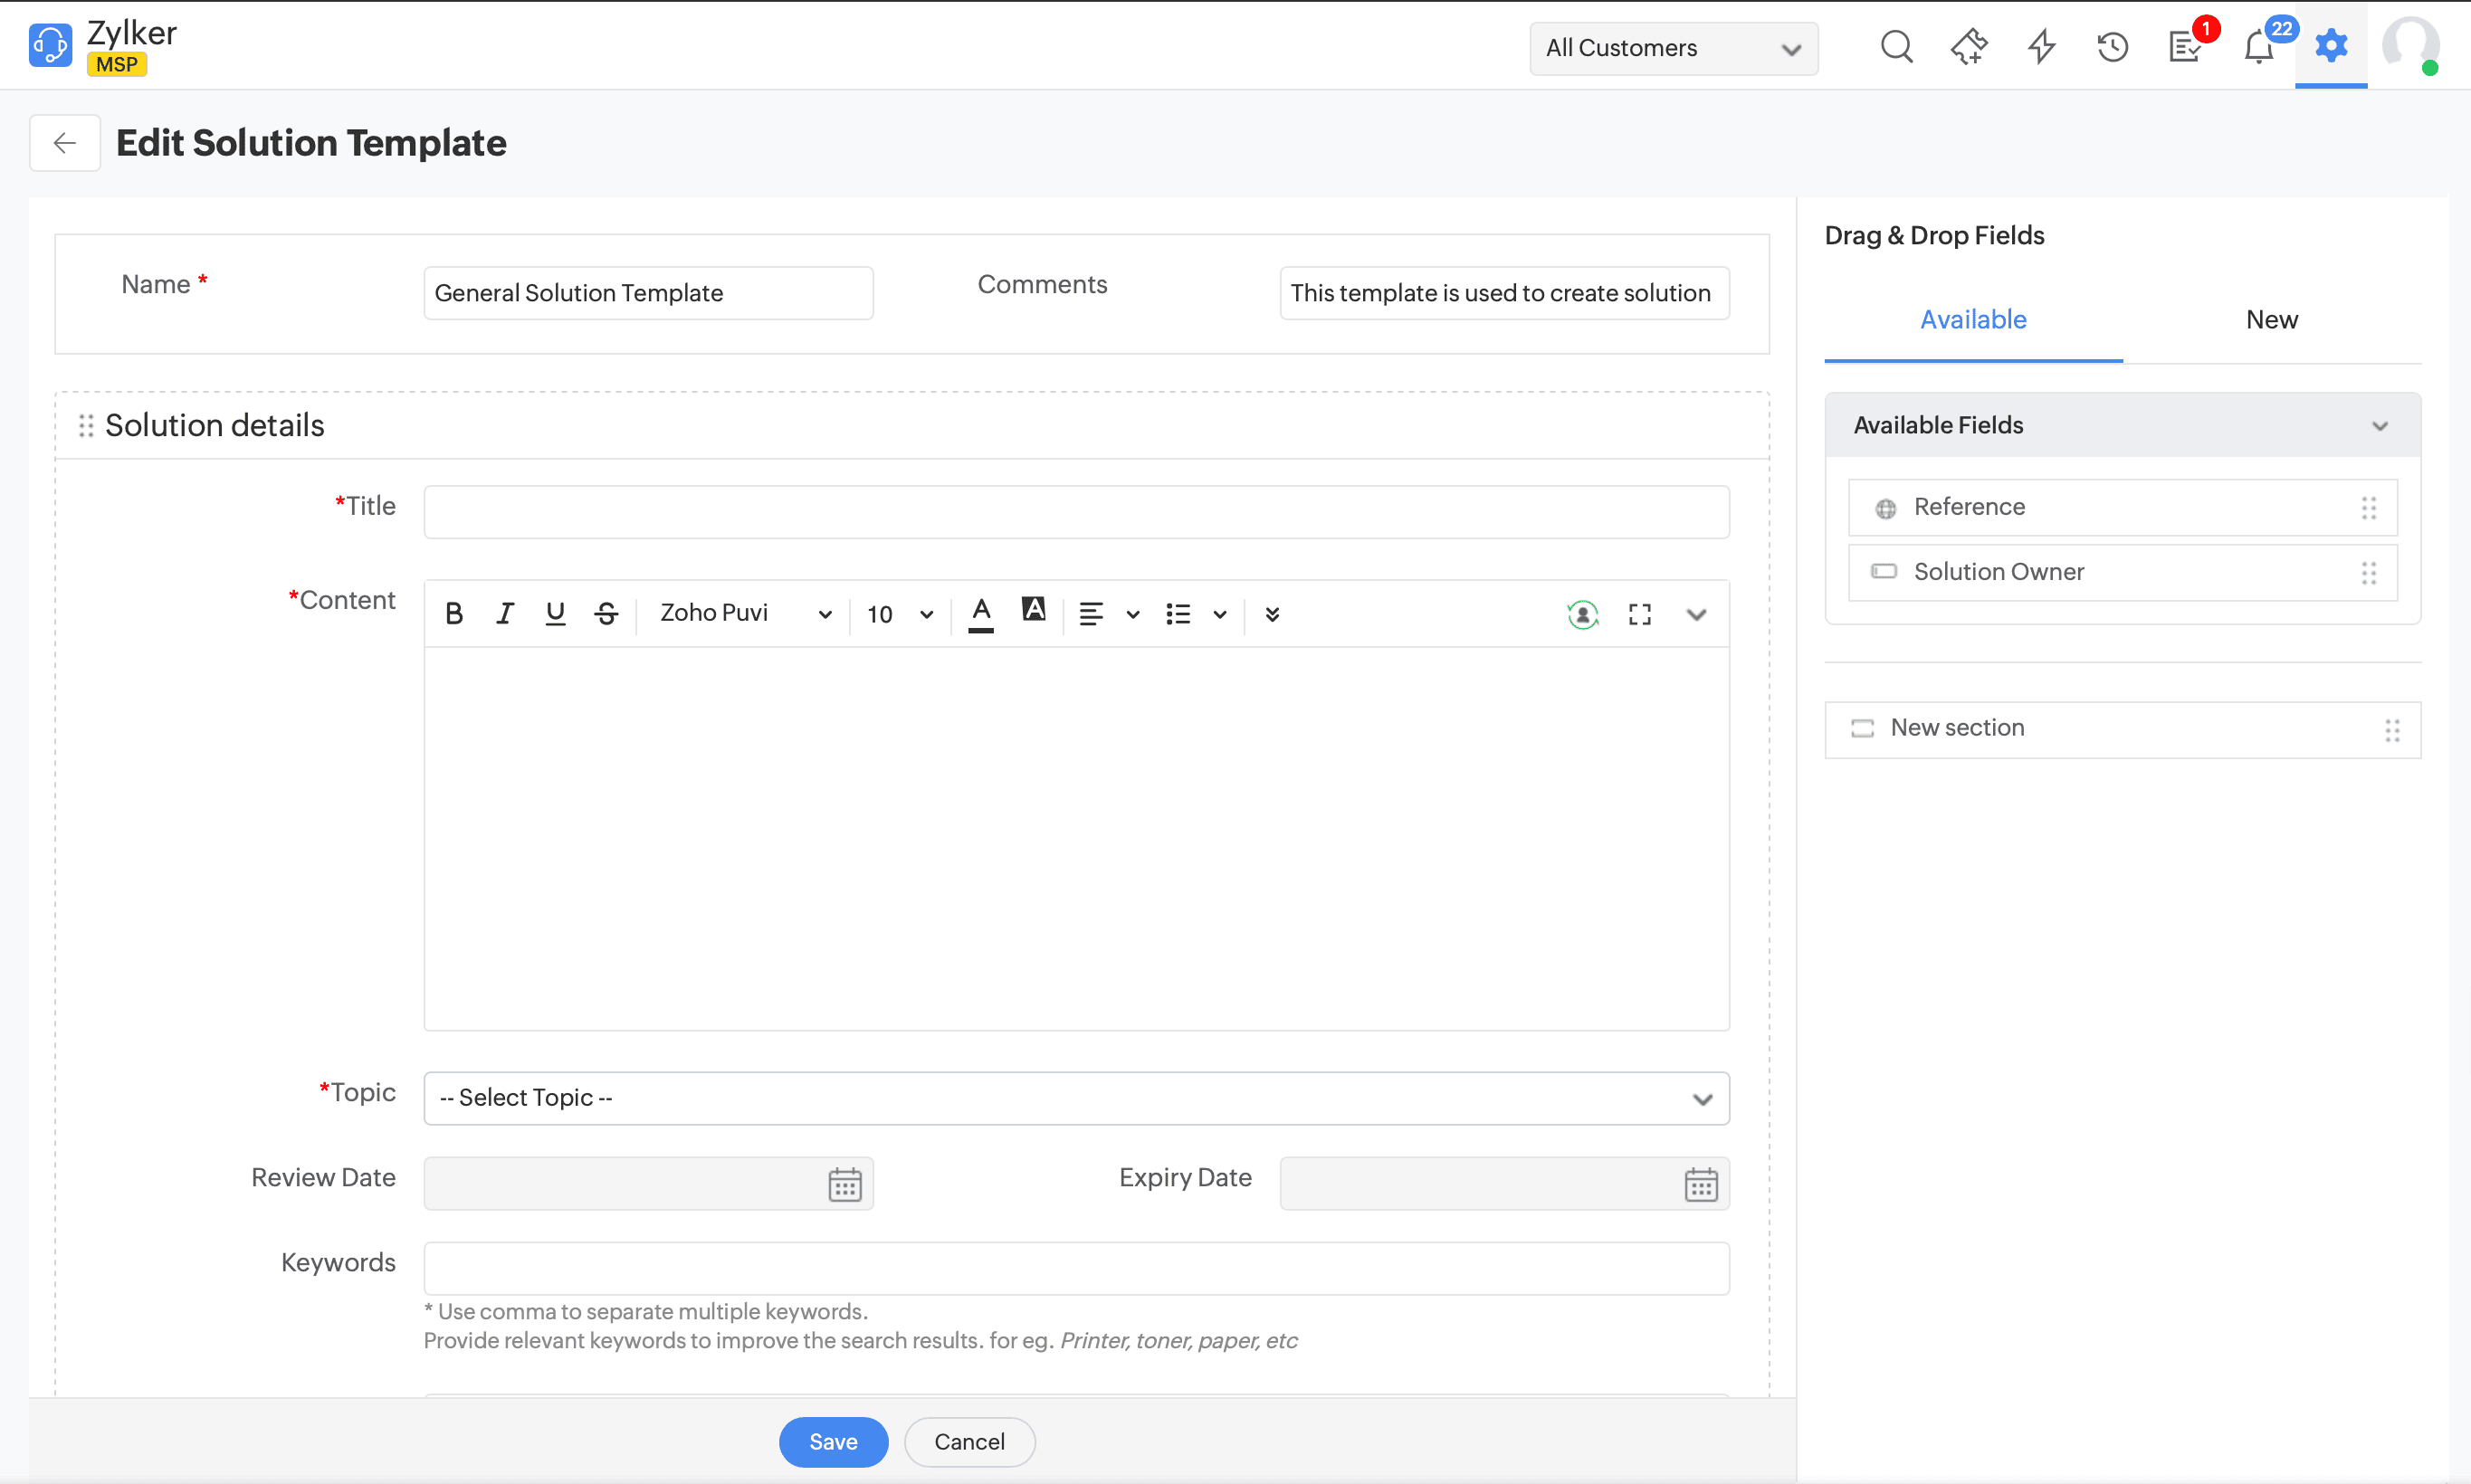Image resolution: width=2471 pixels, height=1484 pixels.
Task: Open the list style dropdown arrow
Action: [x=1219, y=614]
